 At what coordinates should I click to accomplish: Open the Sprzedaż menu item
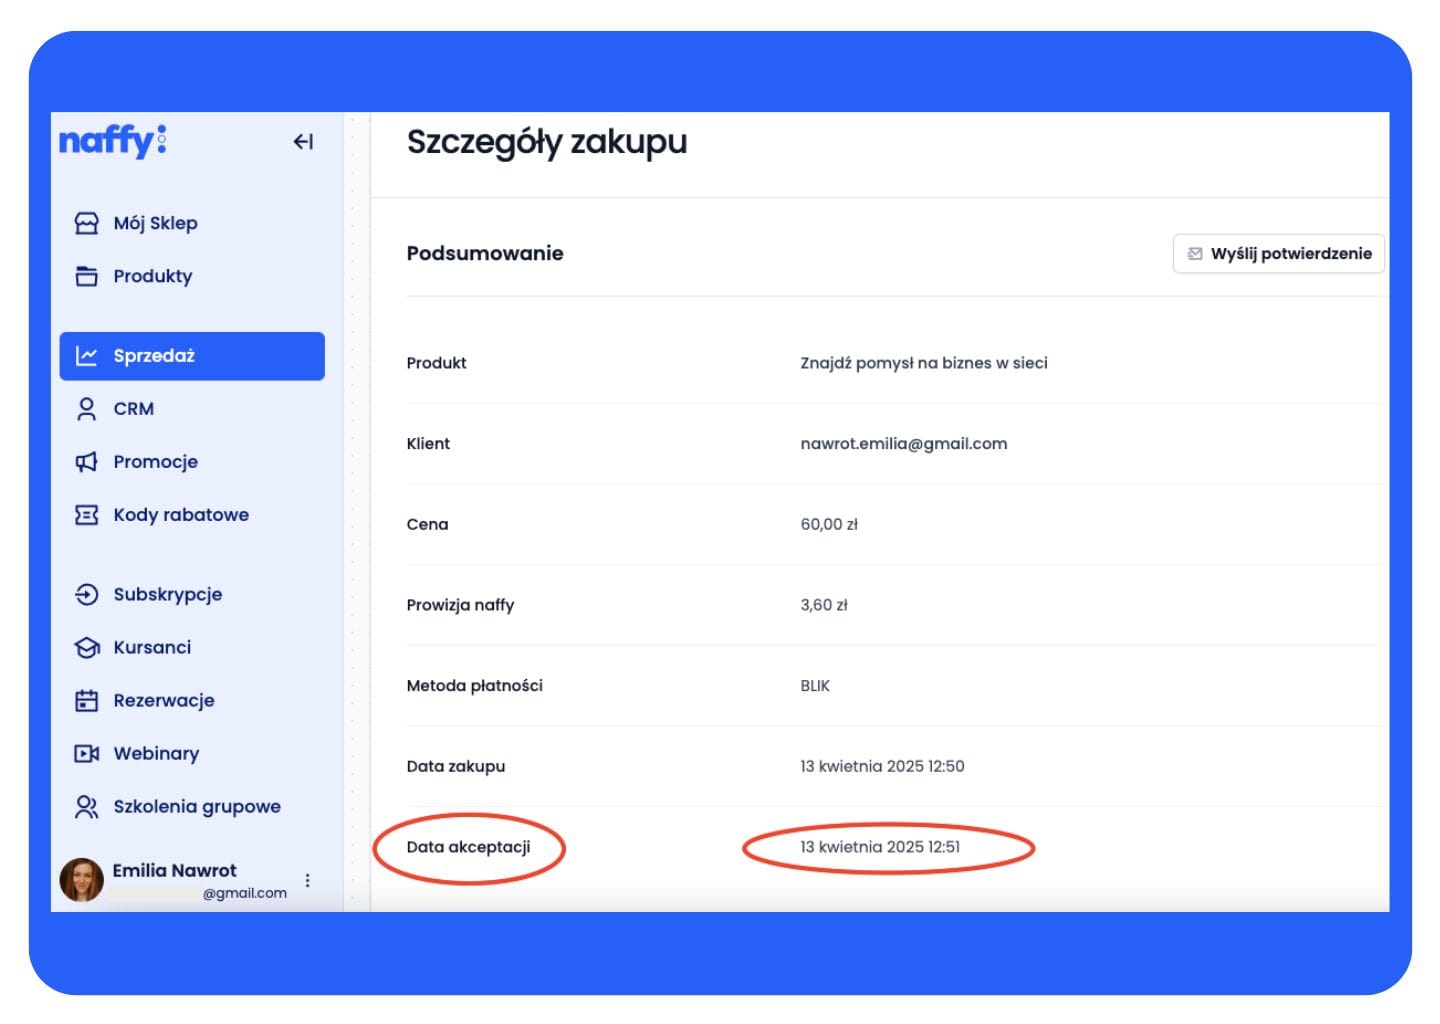192,356
